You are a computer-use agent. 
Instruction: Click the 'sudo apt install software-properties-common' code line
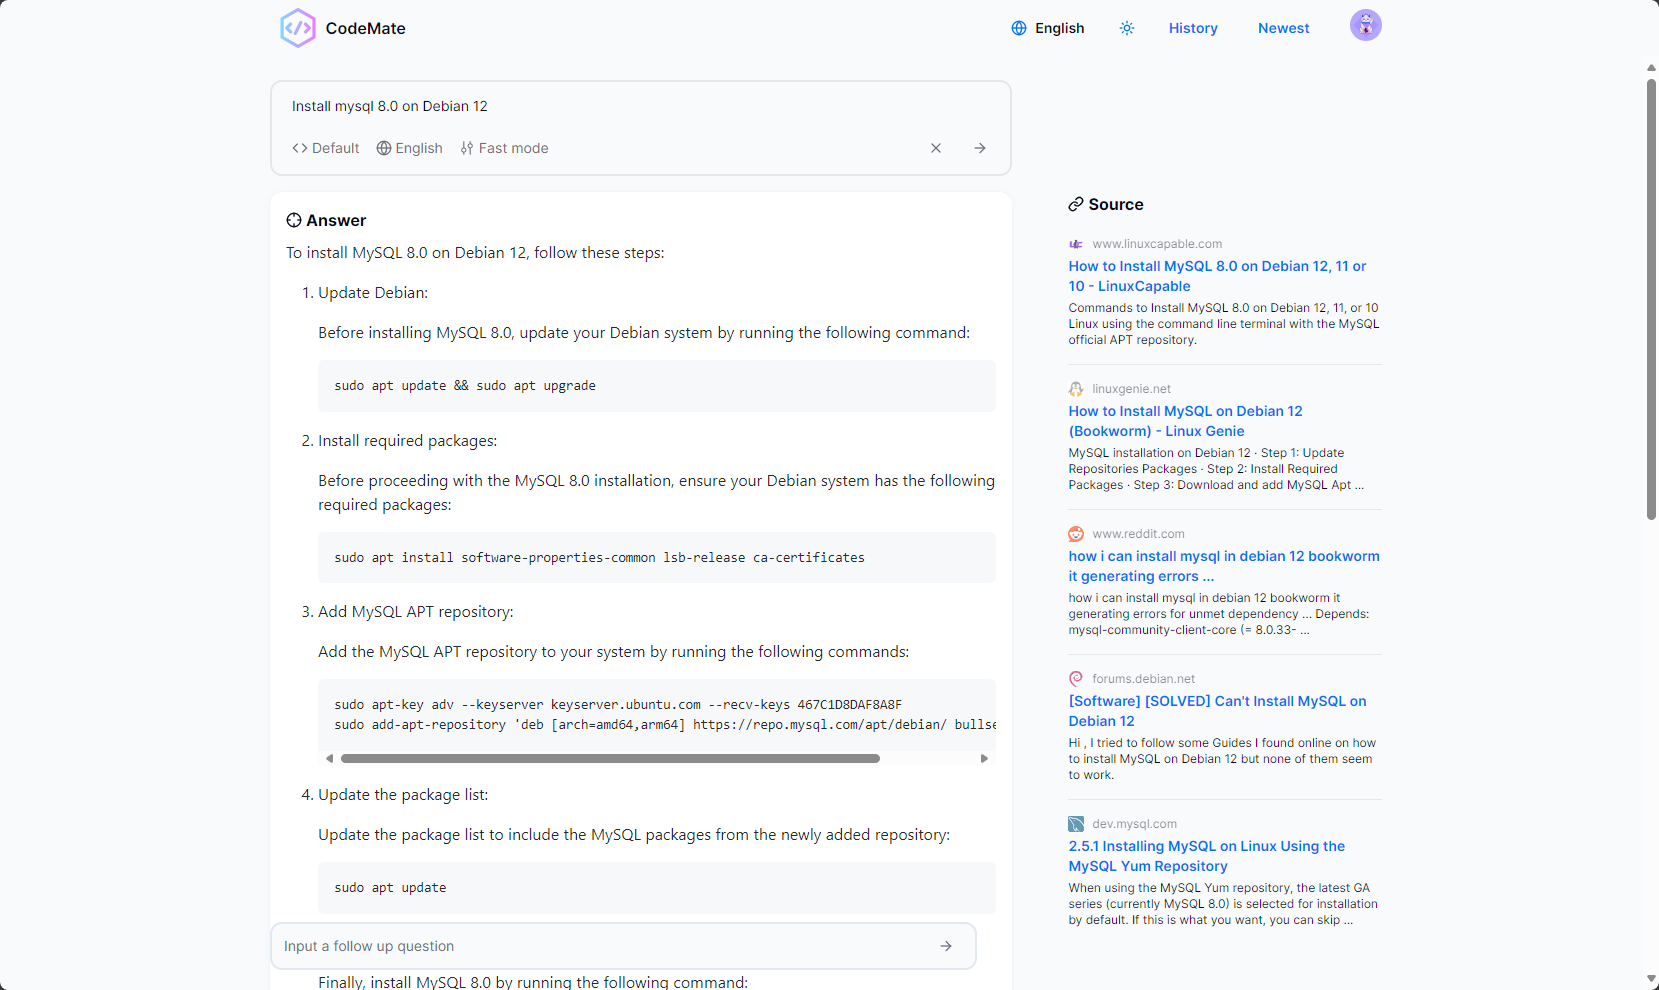click(x=599, y=558)
